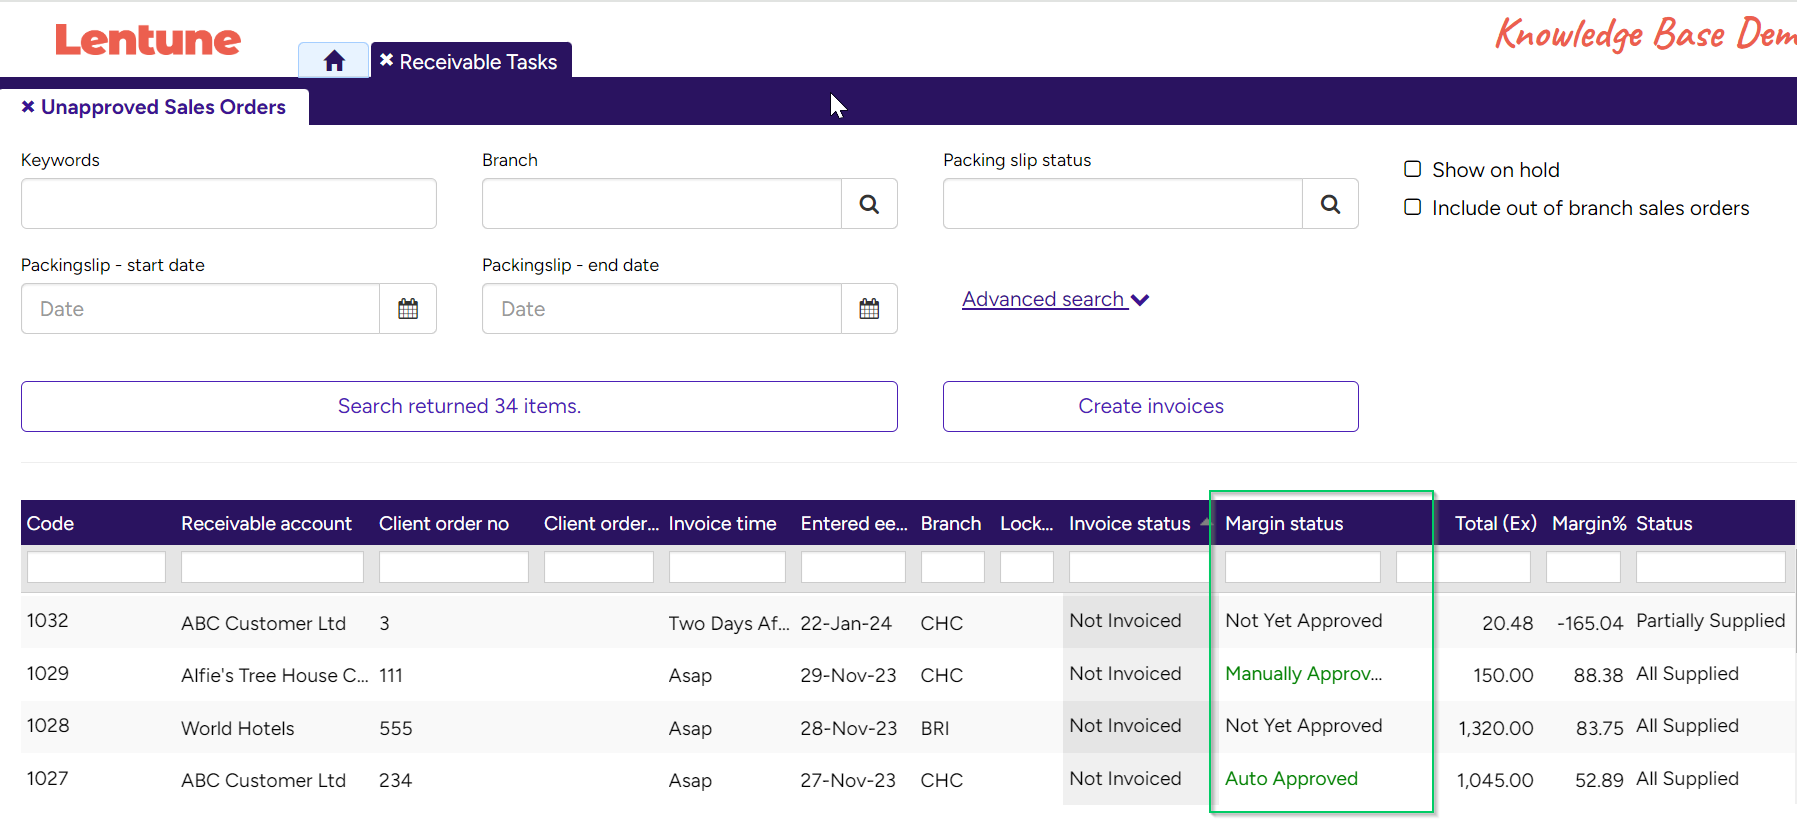Click Client order no filter box
The width and height of the screenshot is (1797, 829).
point(454,567)
